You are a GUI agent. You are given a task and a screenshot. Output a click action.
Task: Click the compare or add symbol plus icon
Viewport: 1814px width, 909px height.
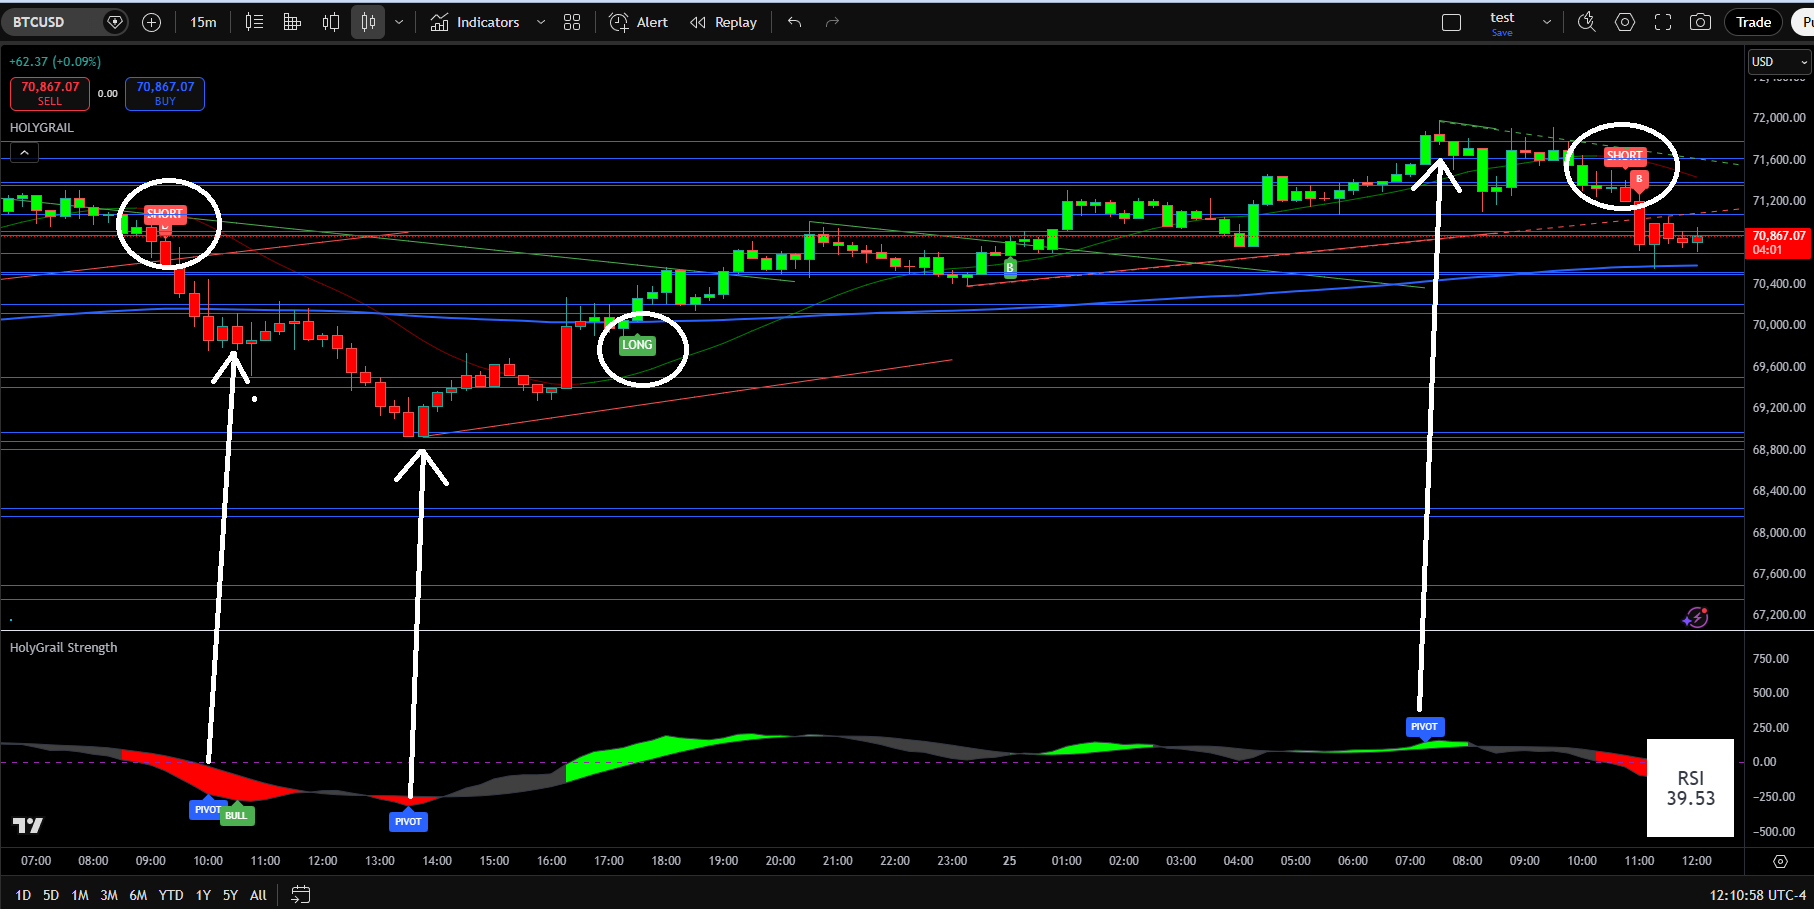click(152, 22)
